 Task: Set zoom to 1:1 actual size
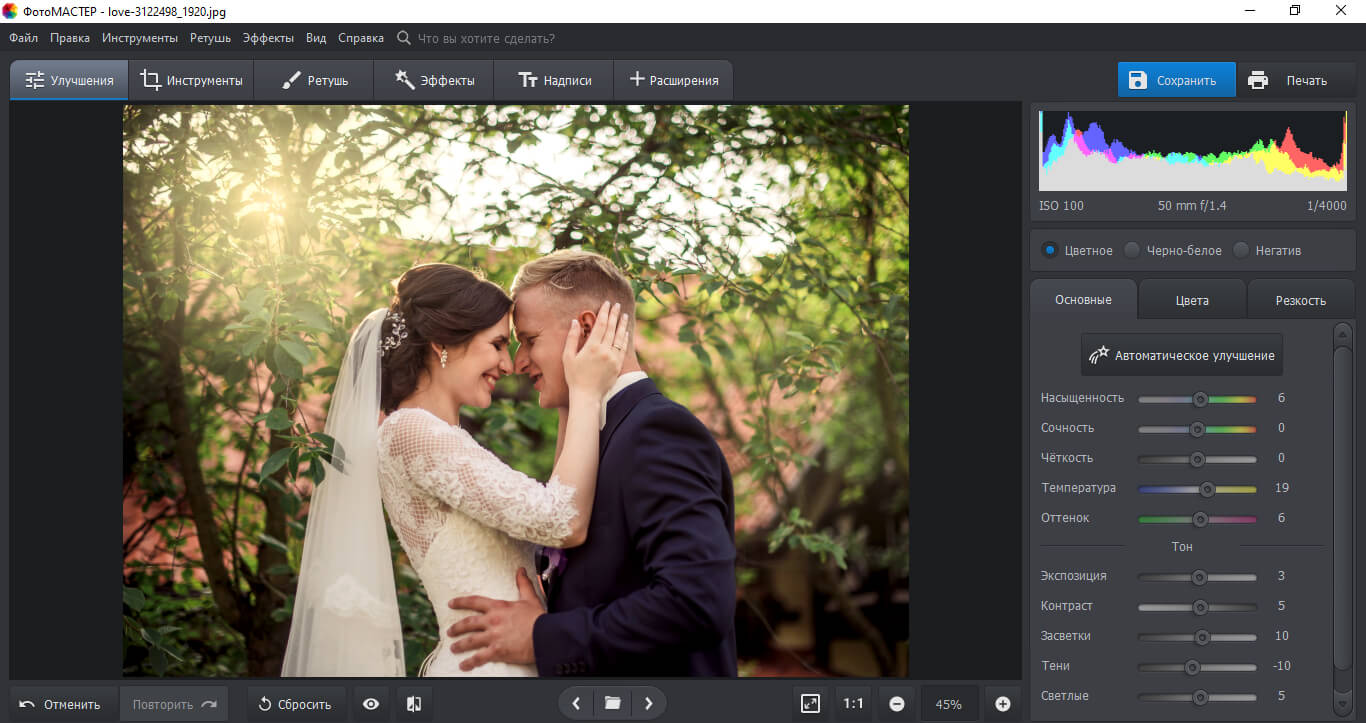pos(853,704)
